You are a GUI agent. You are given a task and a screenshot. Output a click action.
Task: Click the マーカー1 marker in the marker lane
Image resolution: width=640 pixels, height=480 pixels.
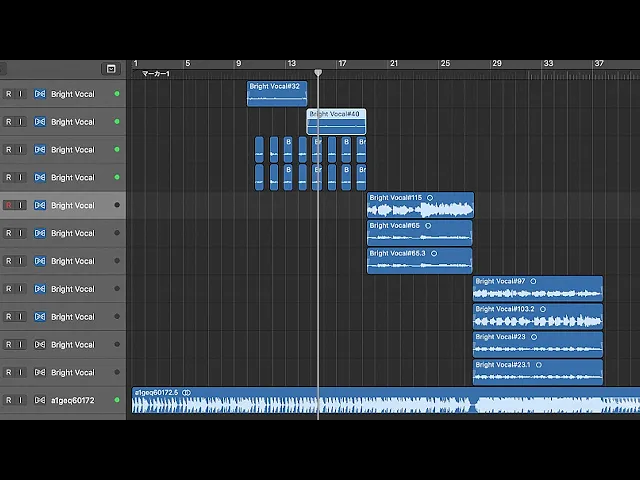coord(156,74)
